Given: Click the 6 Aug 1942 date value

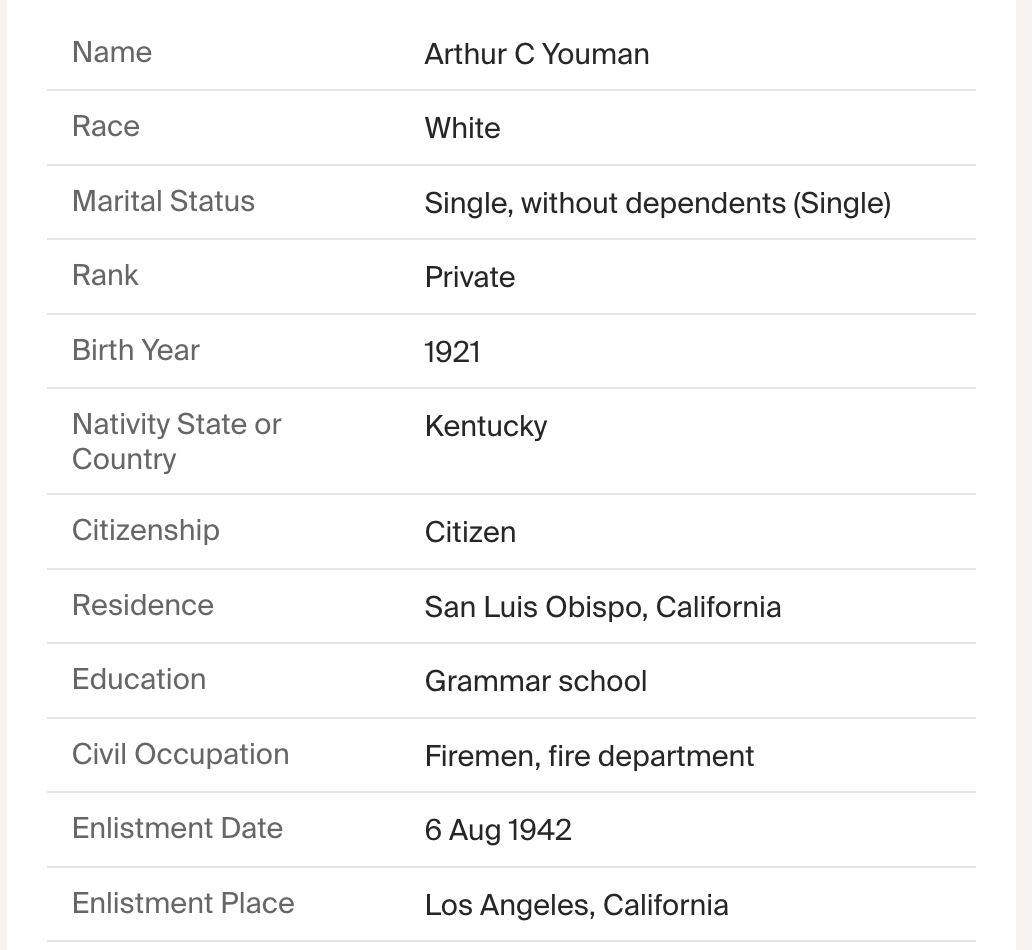Looking at the screenshot, I should 498,830.
